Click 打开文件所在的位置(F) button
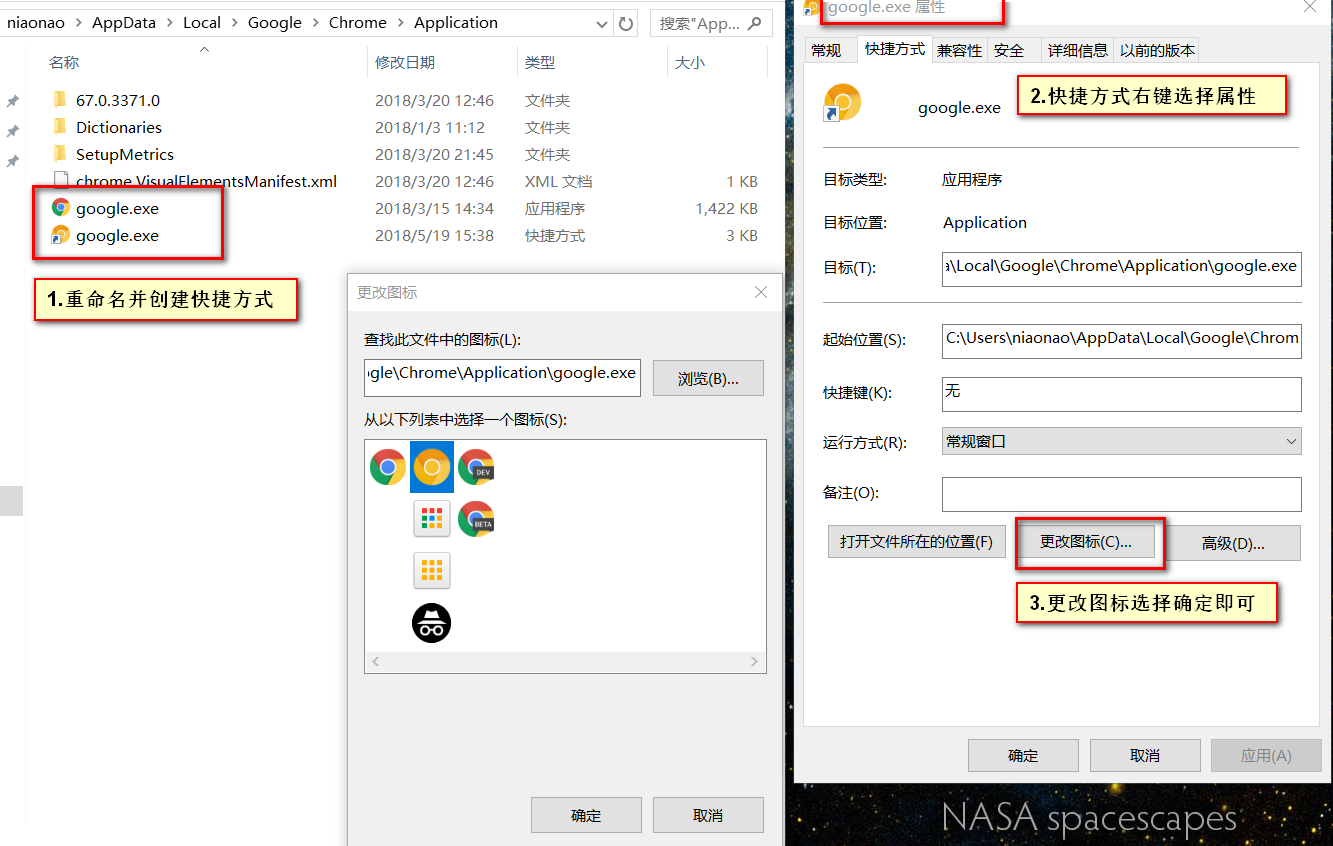1333x846 pixels. 916,541
